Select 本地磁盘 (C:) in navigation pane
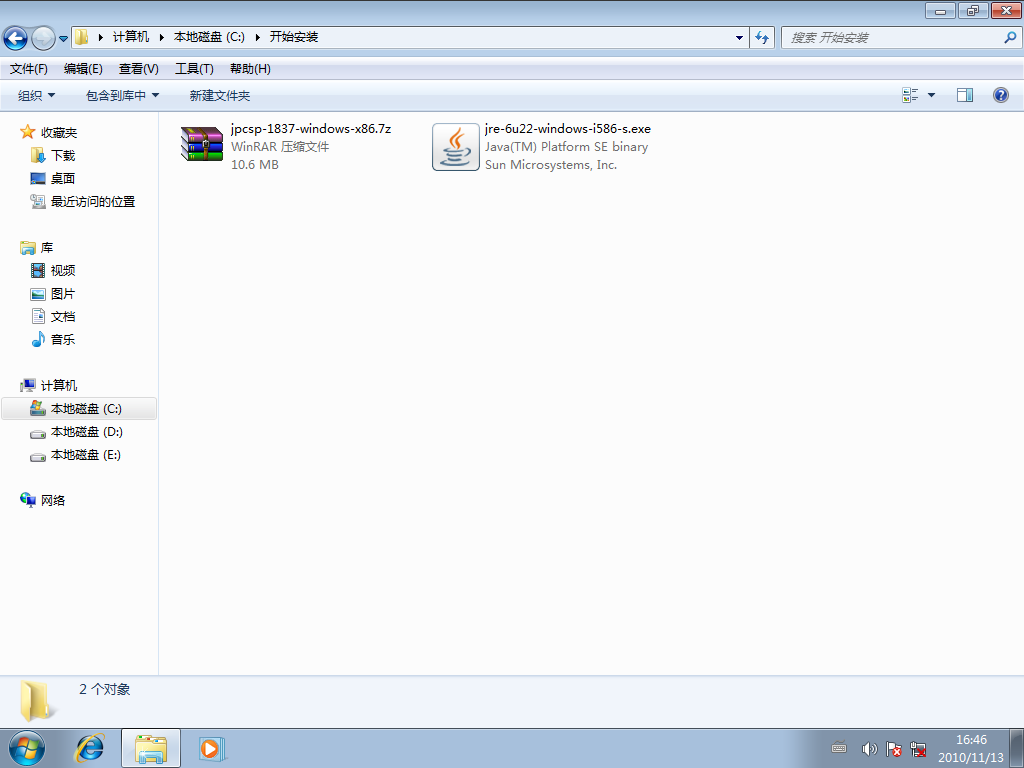 click(x=79, y=409)
